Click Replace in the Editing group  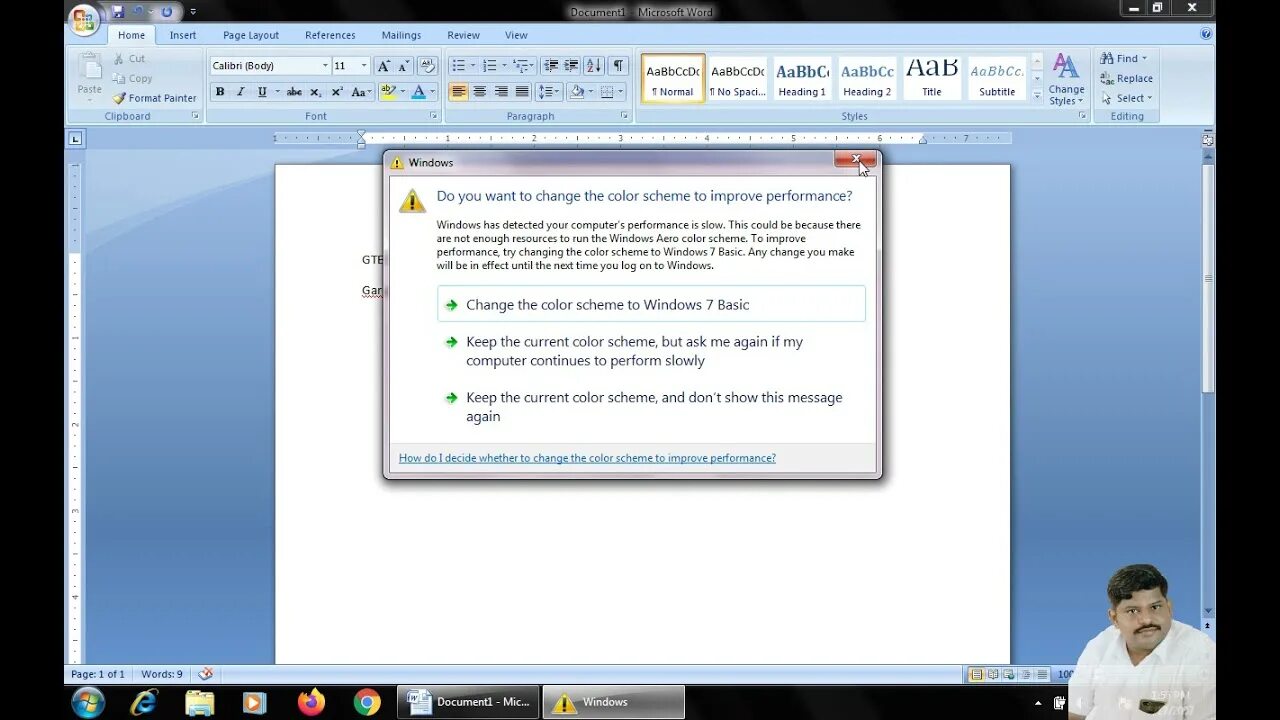pyautogui.click(x=1126, y=78)
